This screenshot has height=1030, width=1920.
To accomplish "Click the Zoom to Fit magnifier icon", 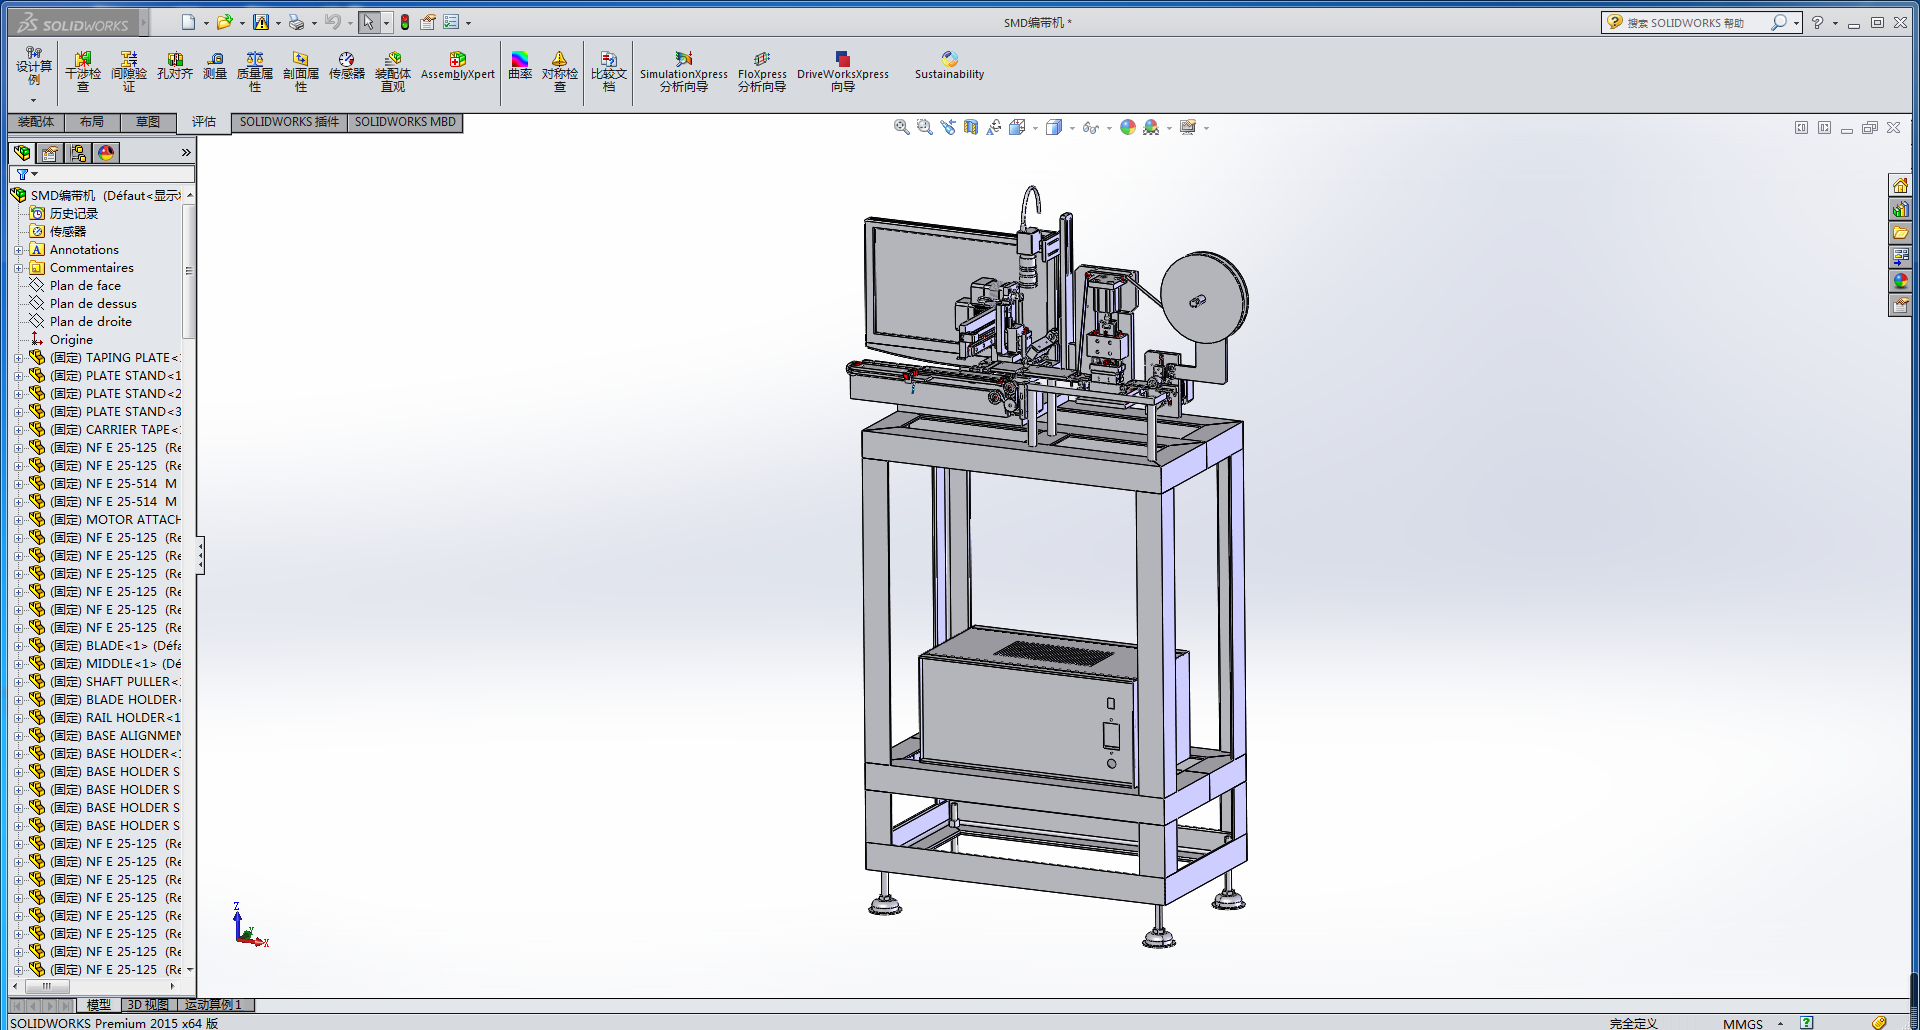I will pyautogui.click(x=901, y=128).
